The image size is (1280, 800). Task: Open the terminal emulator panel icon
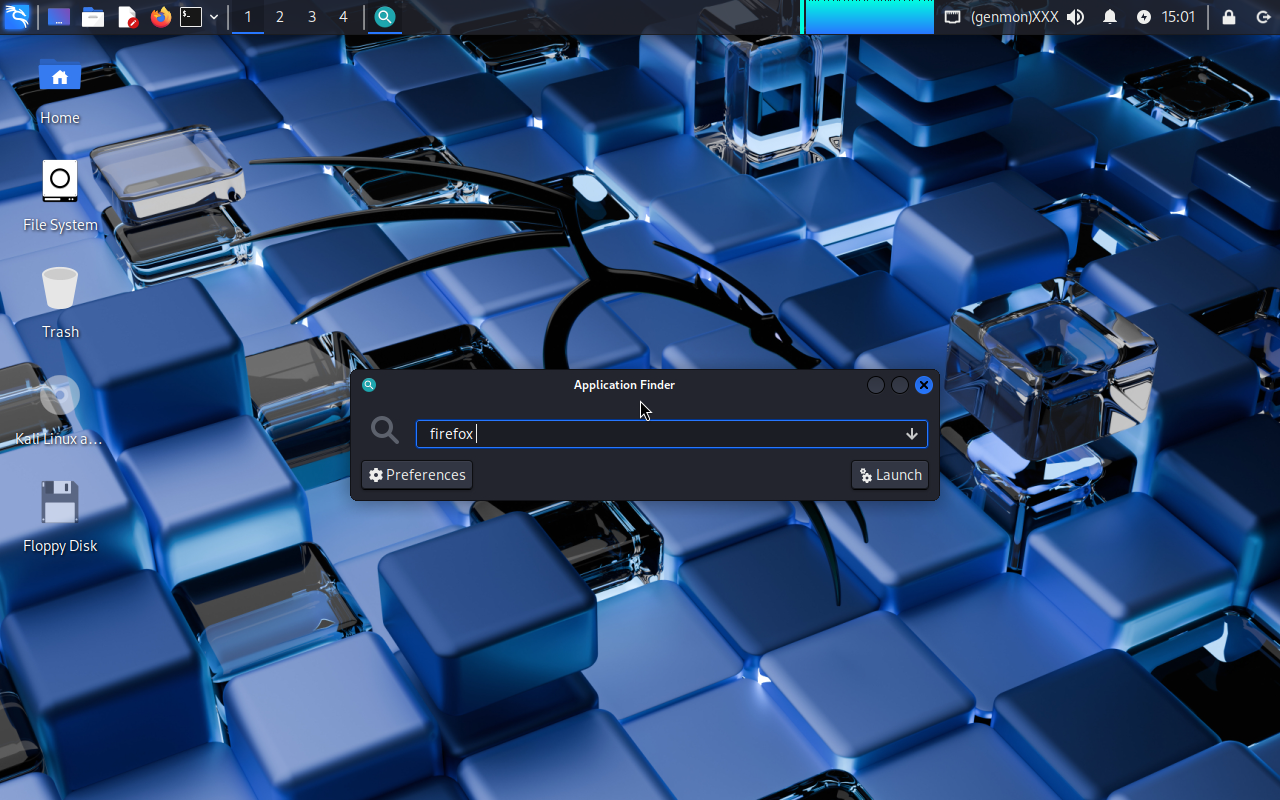(191, 17)
